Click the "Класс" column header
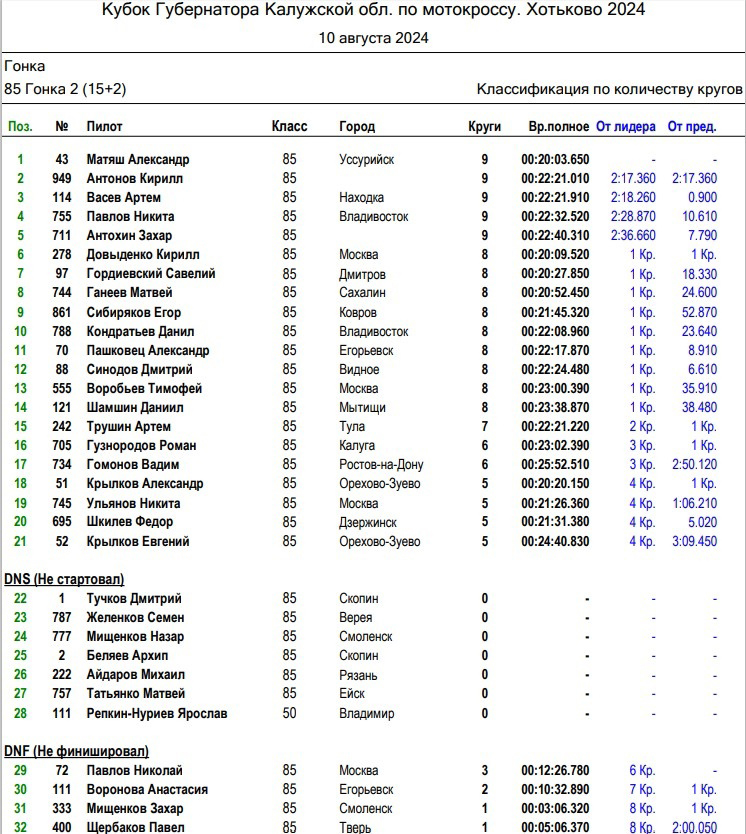The width and height of the screenshot is (746, 834). [289, 127]
